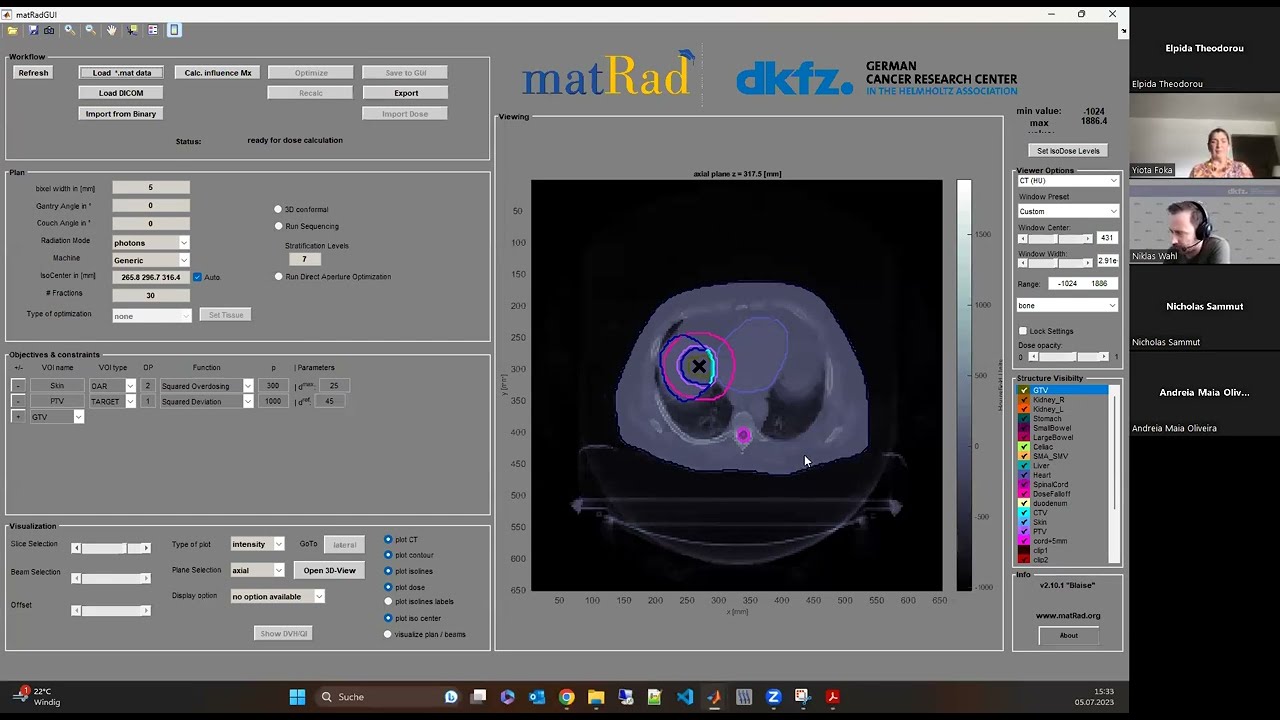Screen dimensions: 1280x720
Task: Open the Skin VOI type OAR dropdown
Action: click(x=112, y=386)
